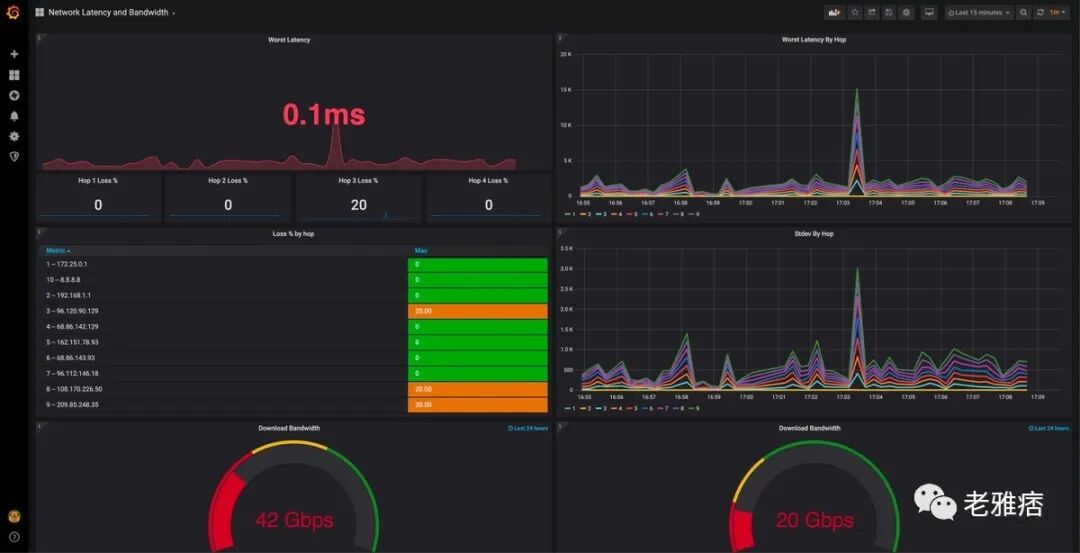The height and width of the screenshot is (553, 1080).
Task: Click the zoom out magnifier icon
Action: 1024,12
